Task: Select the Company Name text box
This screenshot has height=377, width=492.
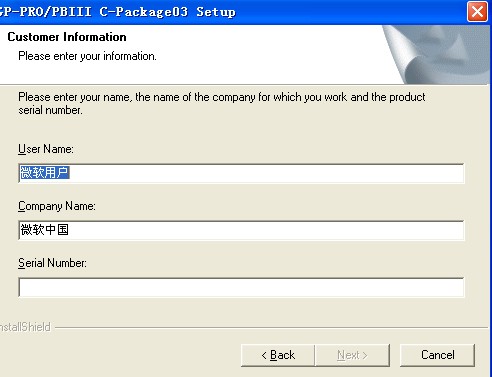Action: coord(241,230)
